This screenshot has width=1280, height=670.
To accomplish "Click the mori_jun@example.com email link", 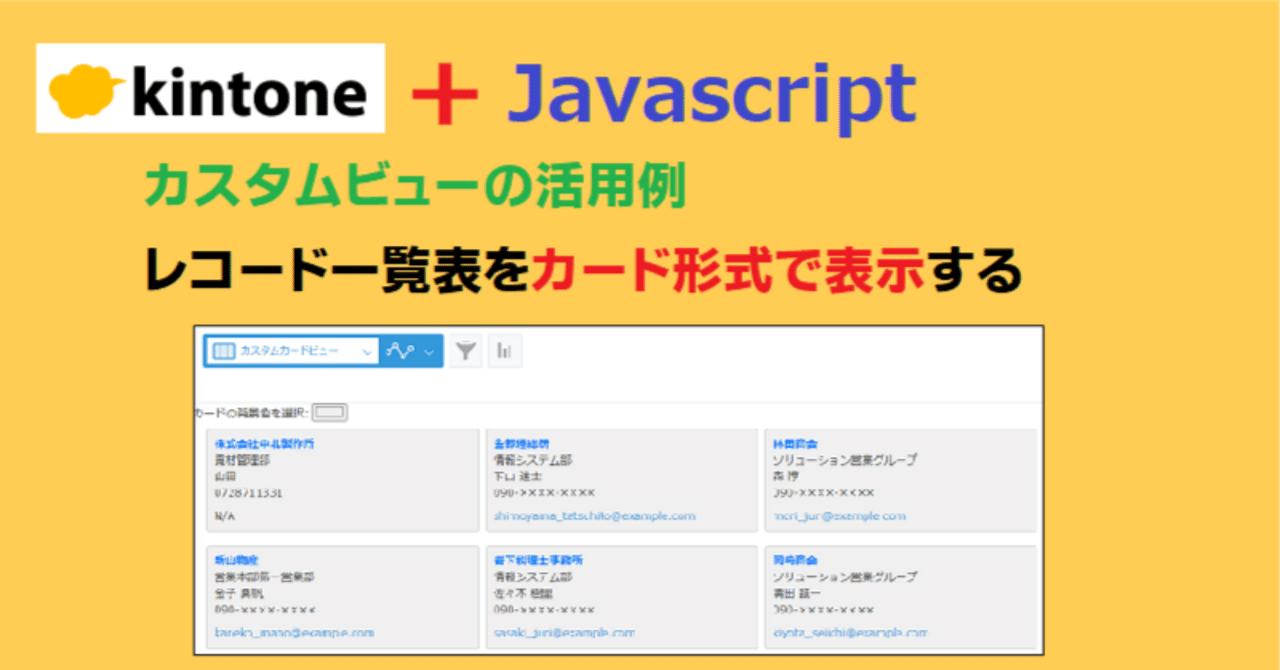I will (x=839, y=516).
